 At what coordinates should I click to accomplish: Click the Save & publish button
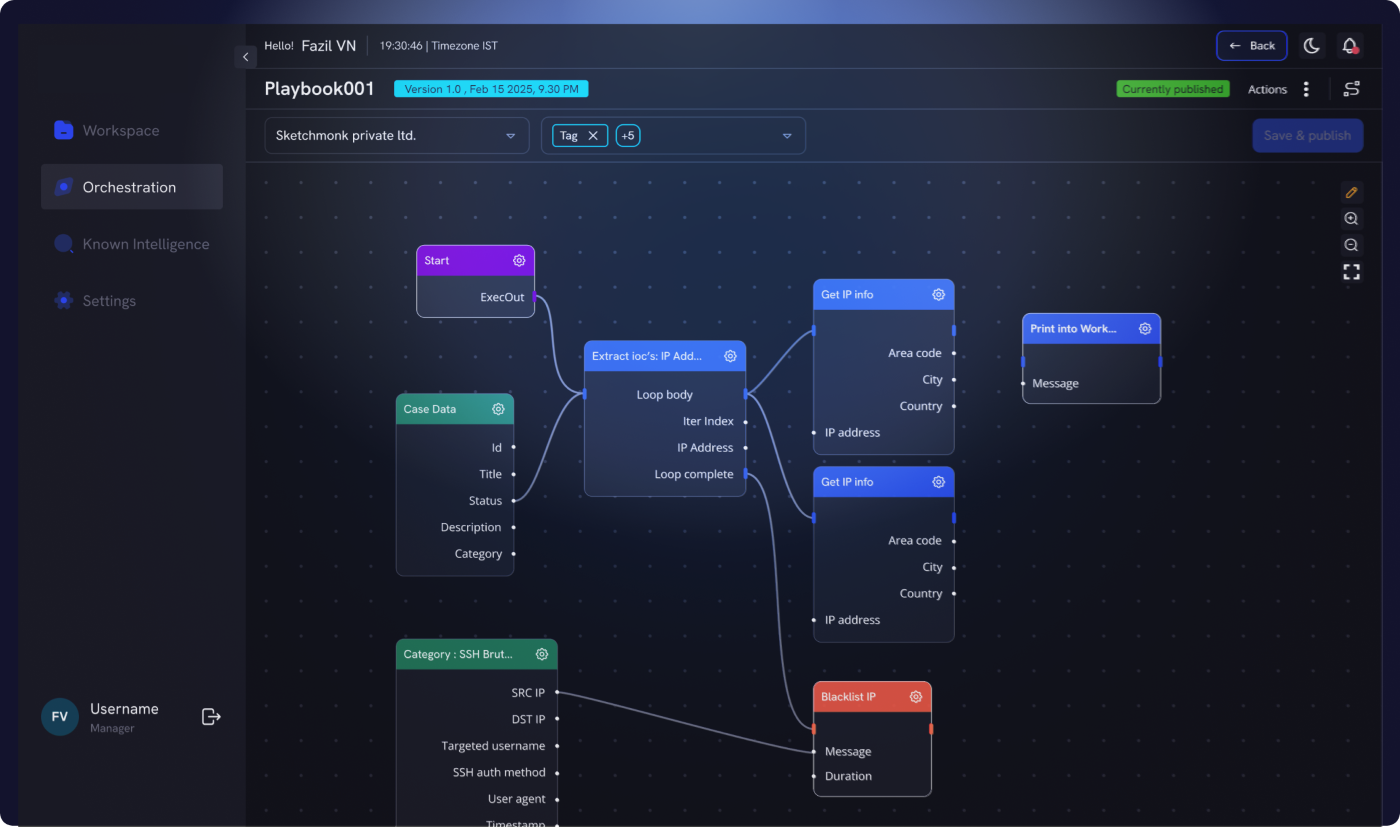(1307, 136)
